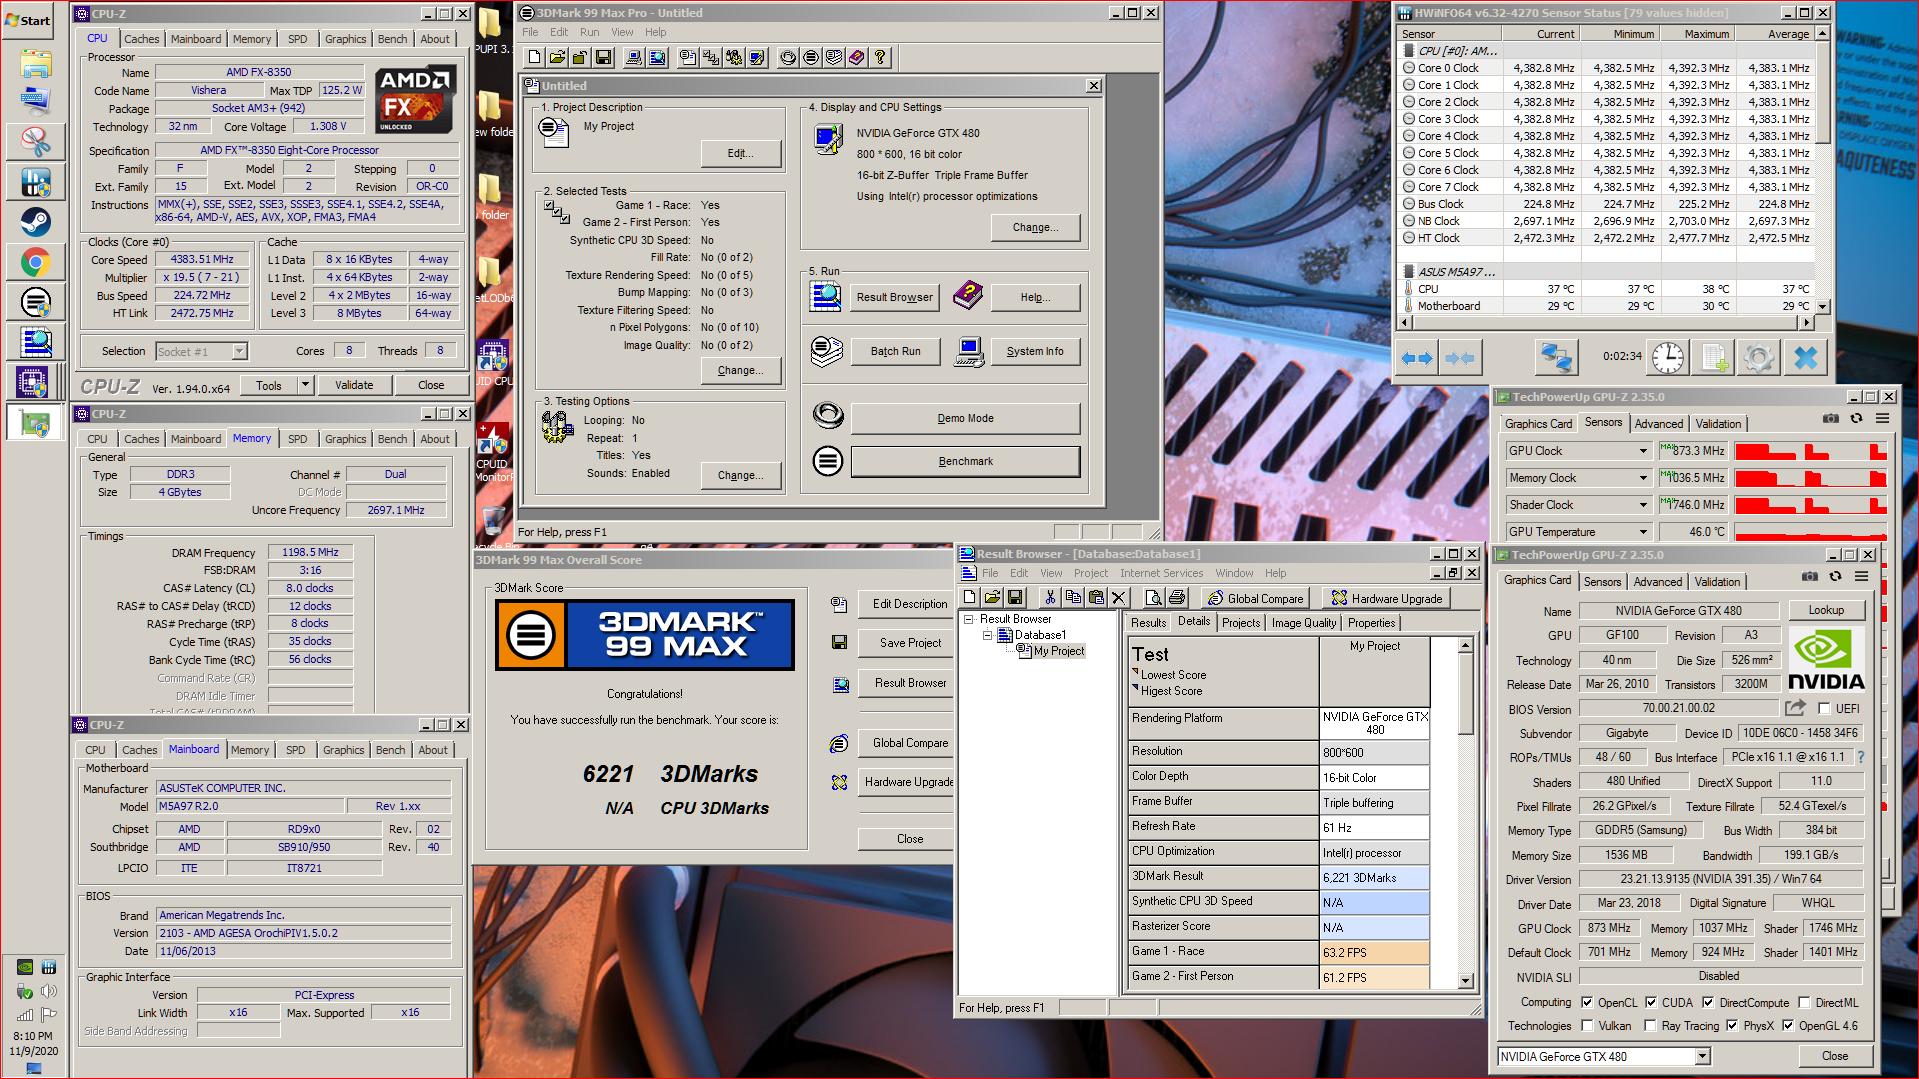Click the BIOS share arrow icon in GPU-Z

coord(1796,708)
